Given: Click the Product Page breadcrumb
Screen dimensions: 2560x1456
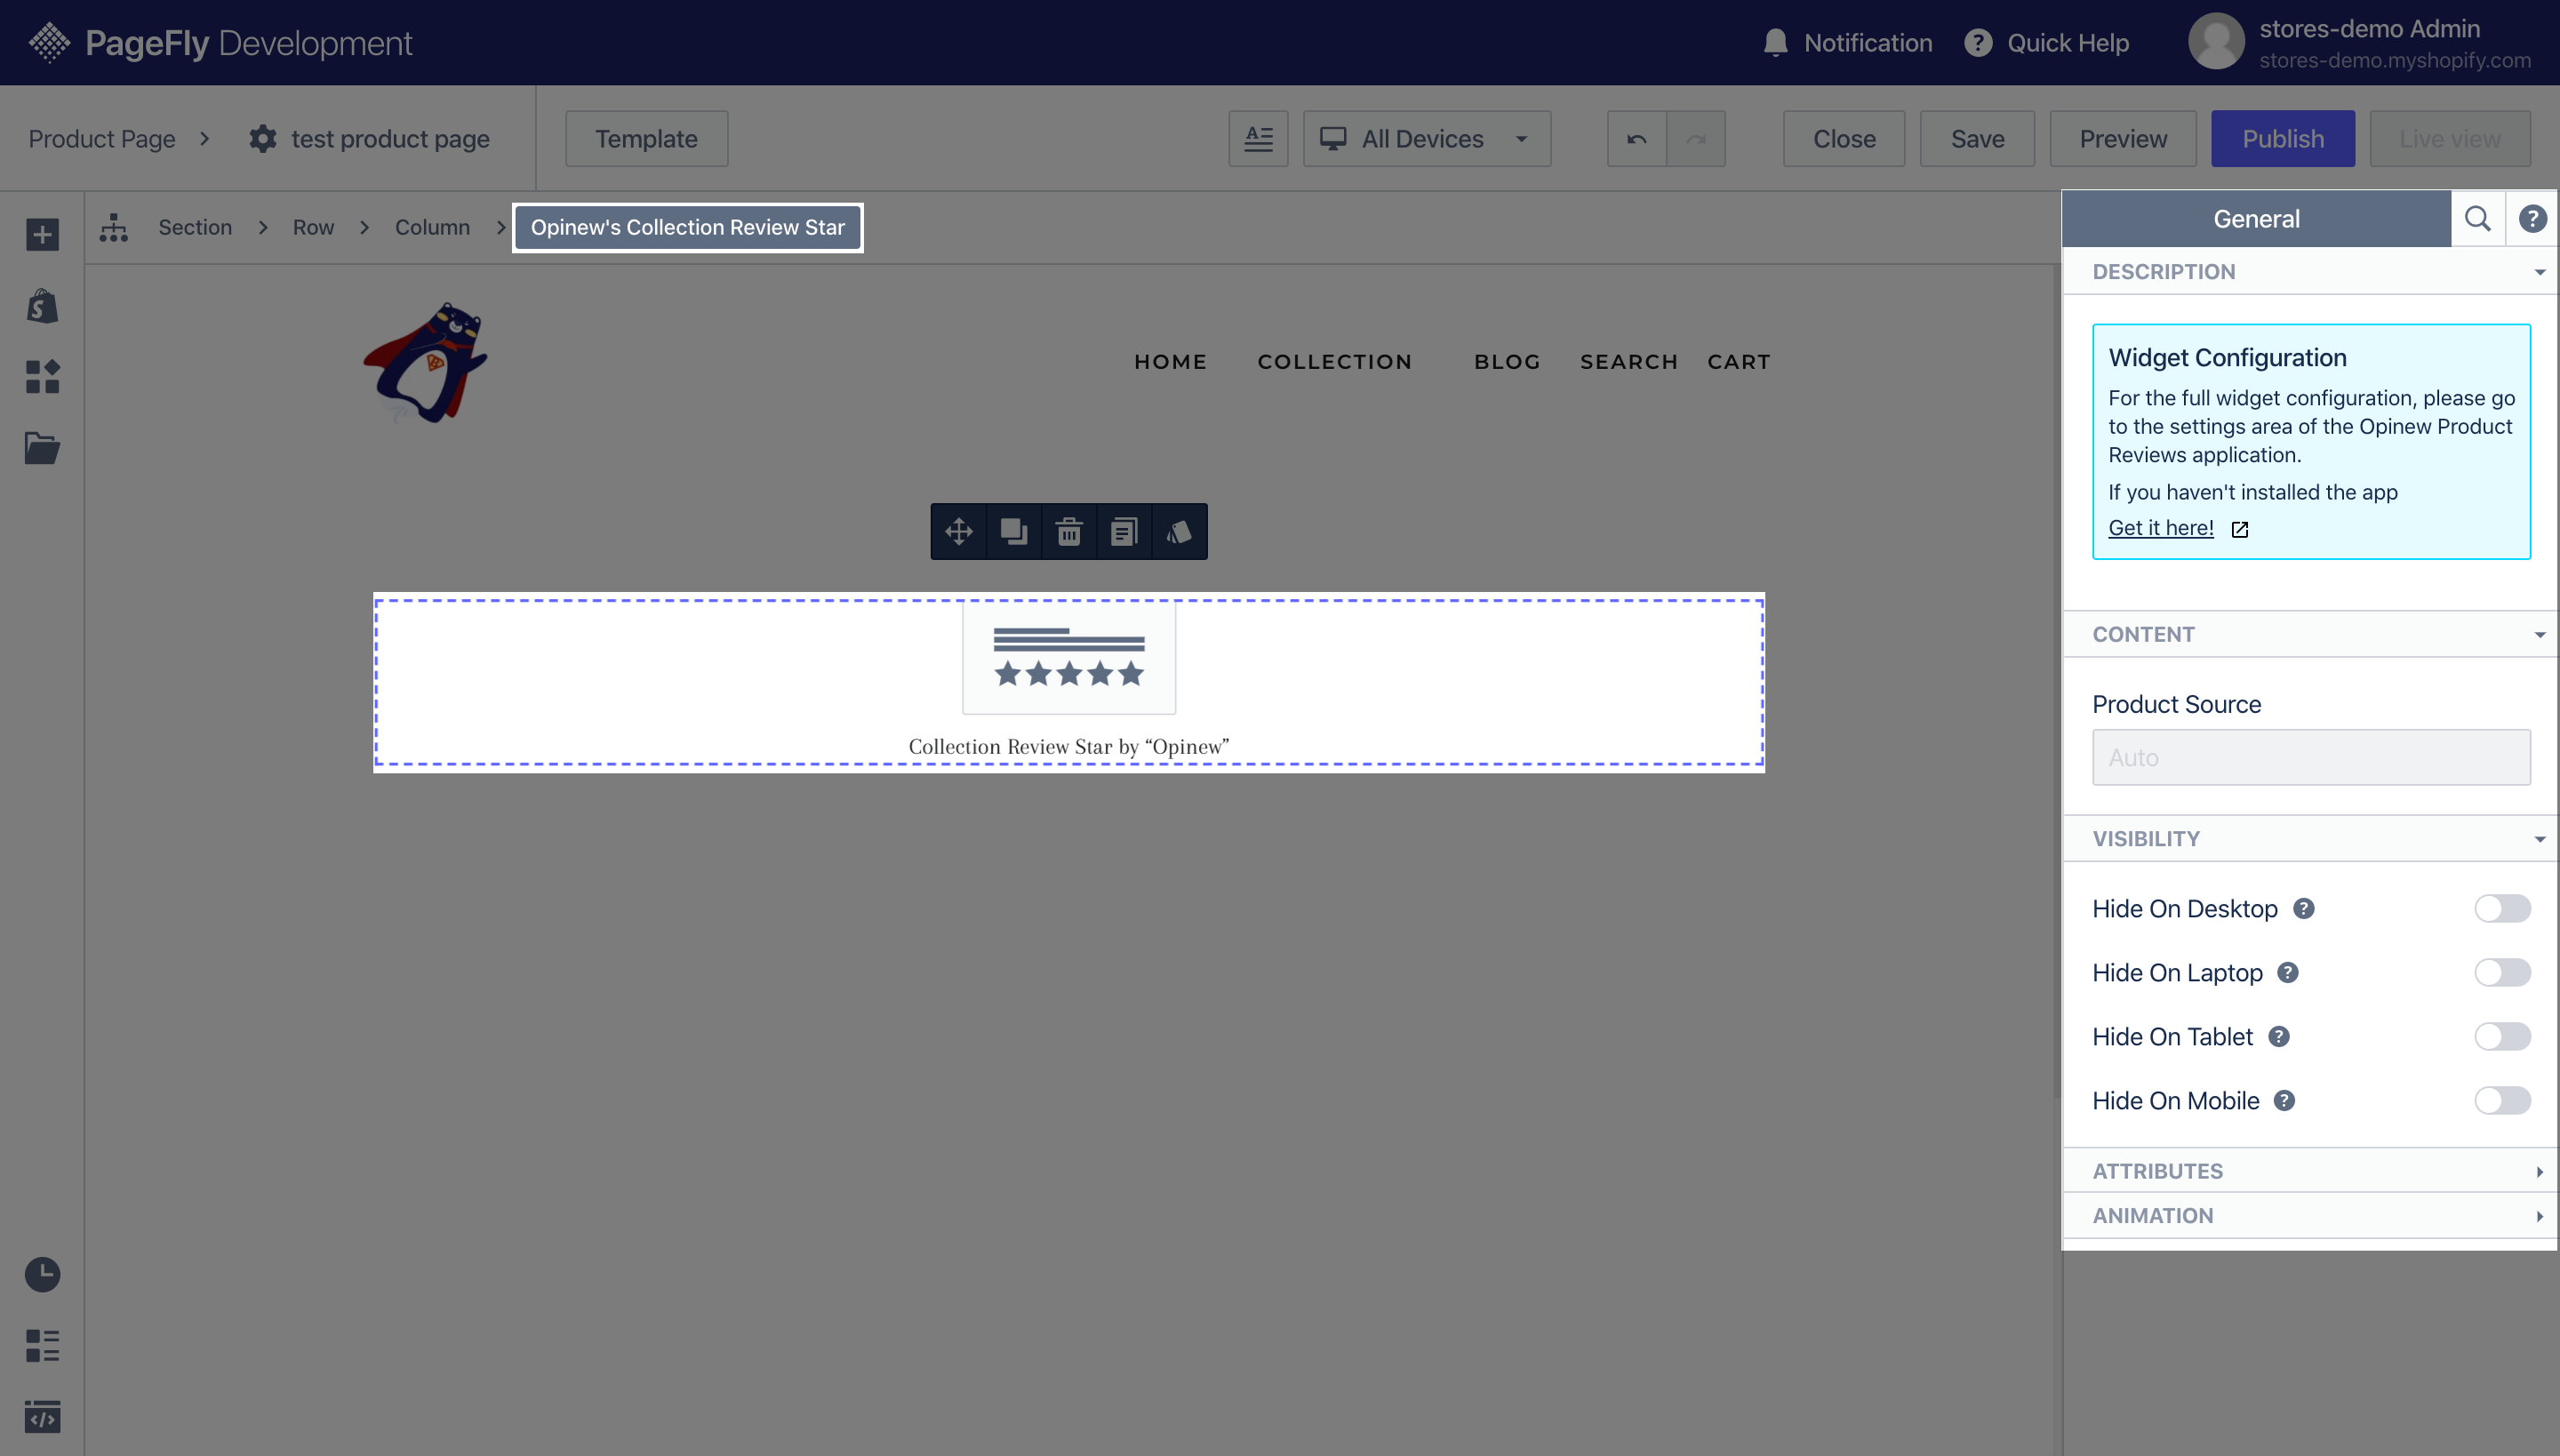Looking at the screenshot, I should point(102,139).
